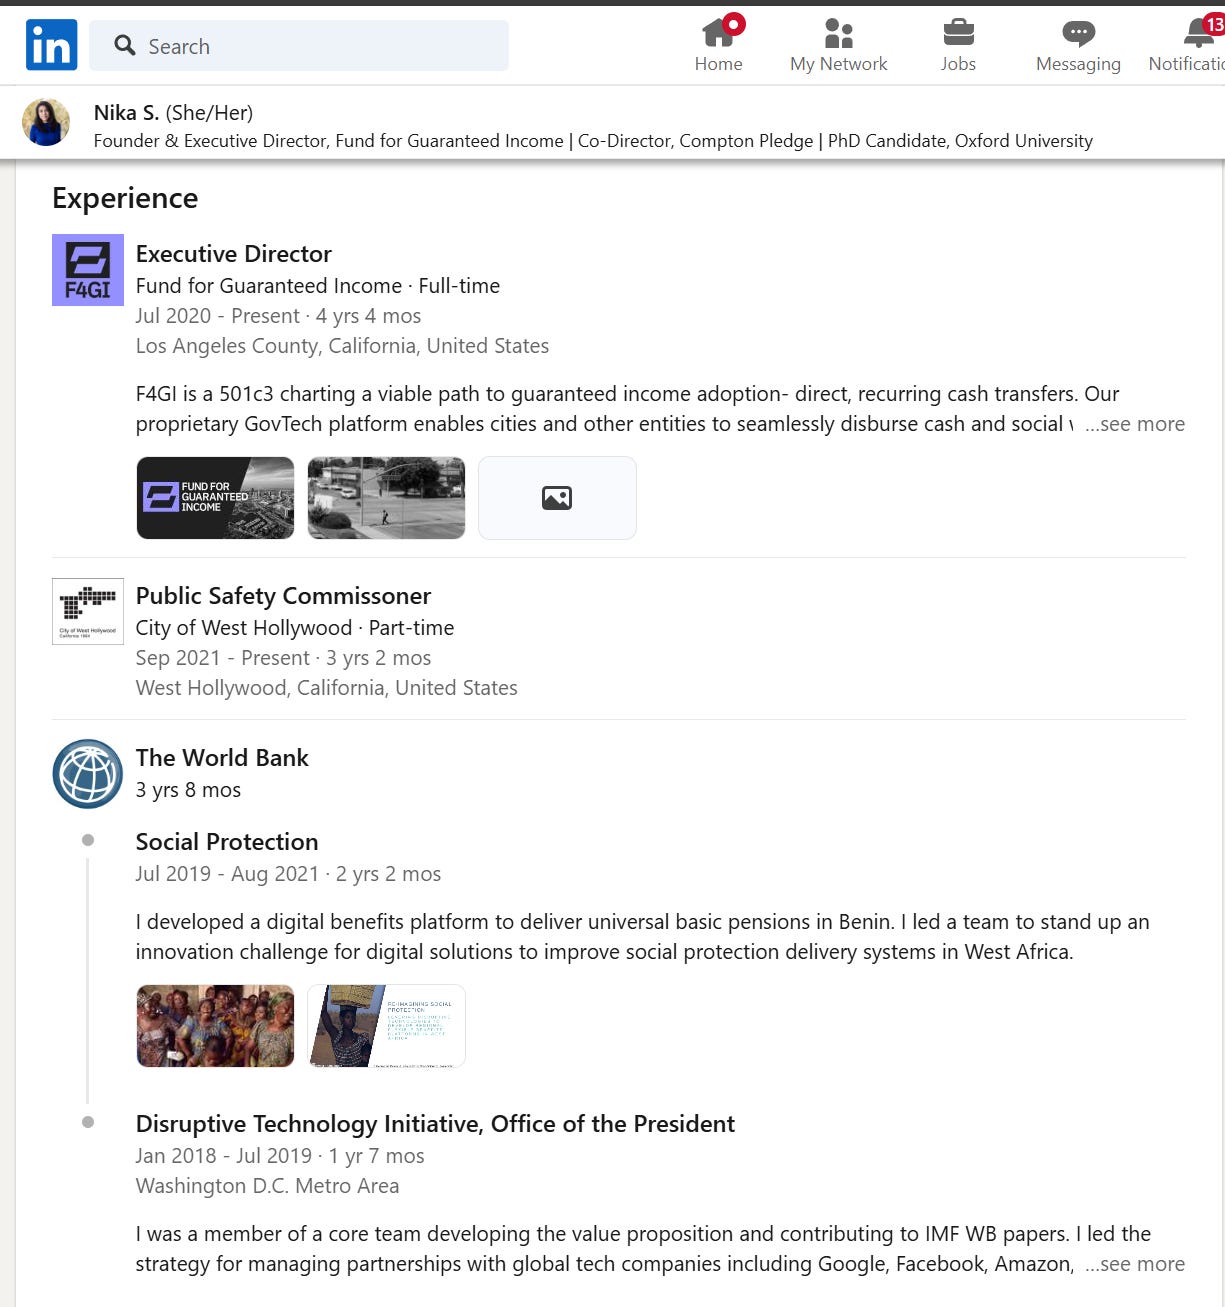Click the City of West Hollywood logo
This screenshot has width=1225, height=1307.
[88, 612]
